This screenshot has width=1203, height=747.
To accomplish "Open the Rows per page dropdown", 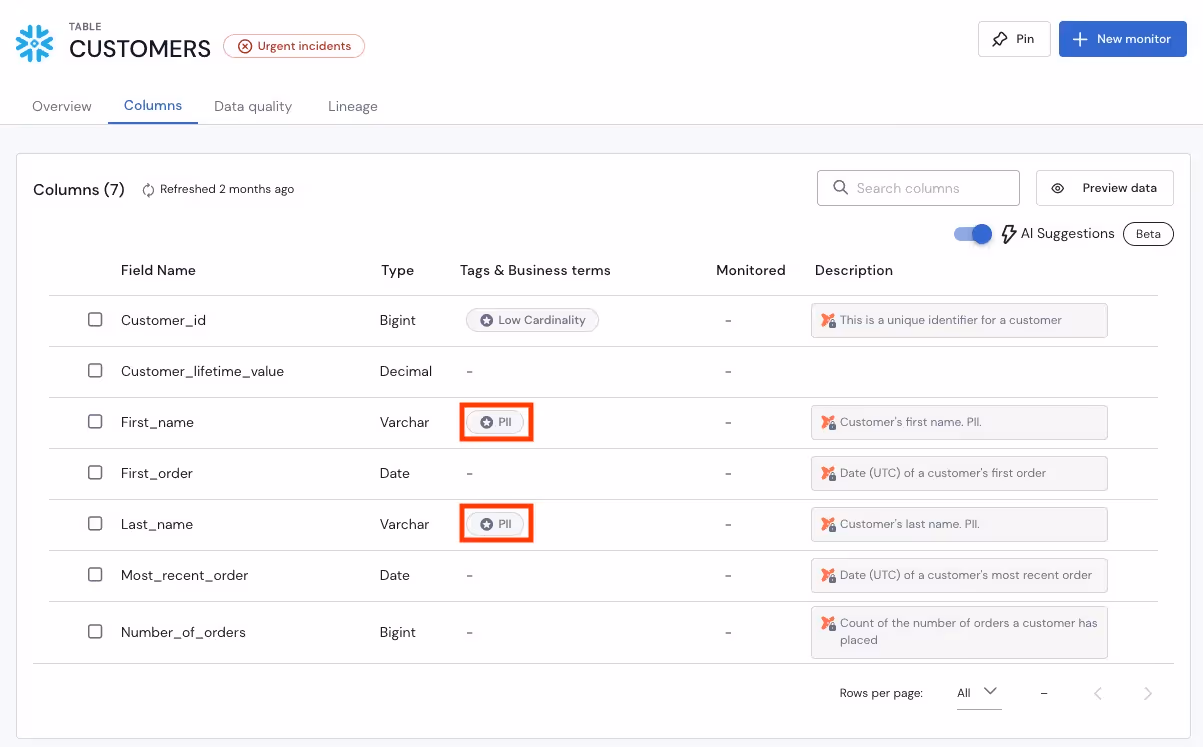I will click(978, 693).
